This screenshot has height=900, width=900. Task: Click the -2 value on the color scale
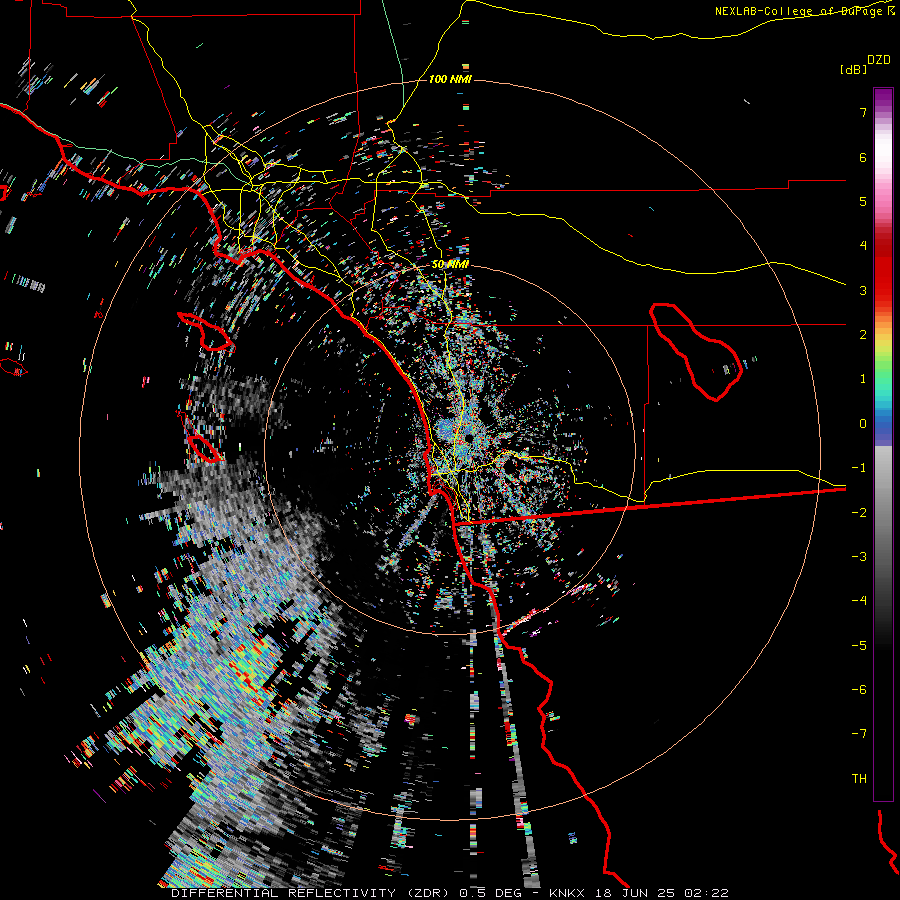[859, 513]
